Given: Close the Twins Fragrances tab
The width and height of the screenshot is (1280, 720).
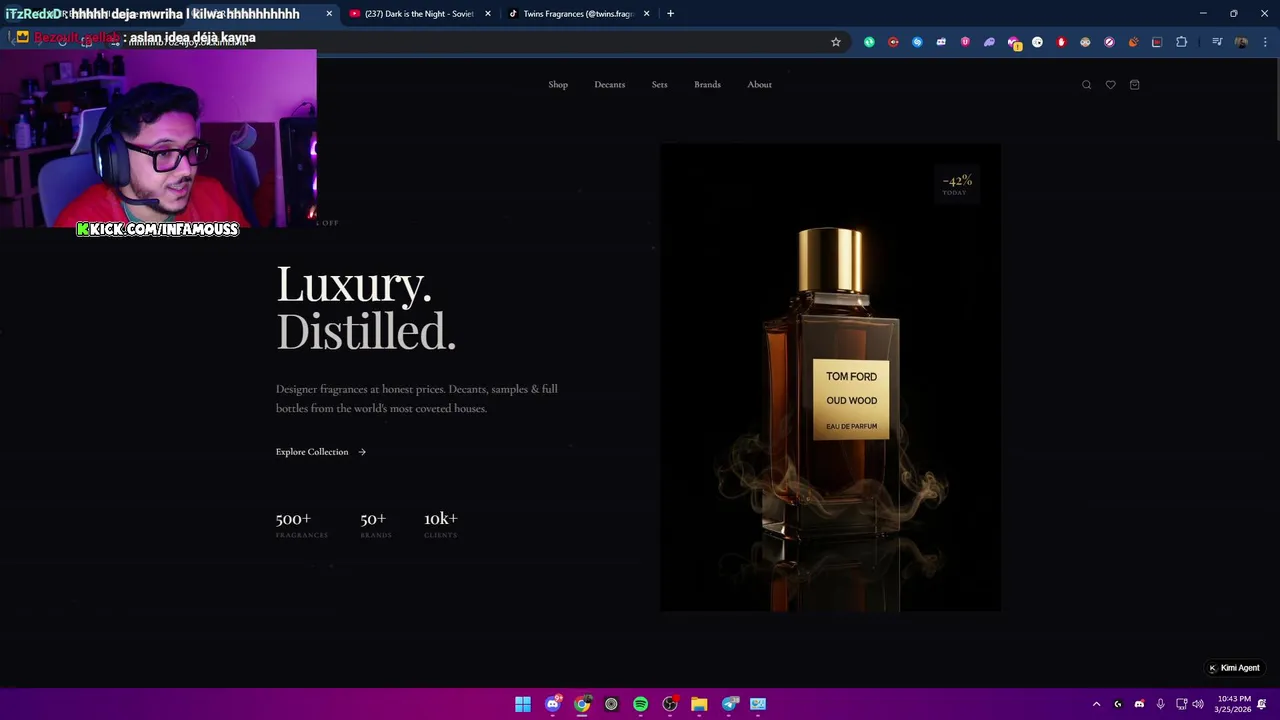Looking at the screenshot, I should click(x=646, y=14).
